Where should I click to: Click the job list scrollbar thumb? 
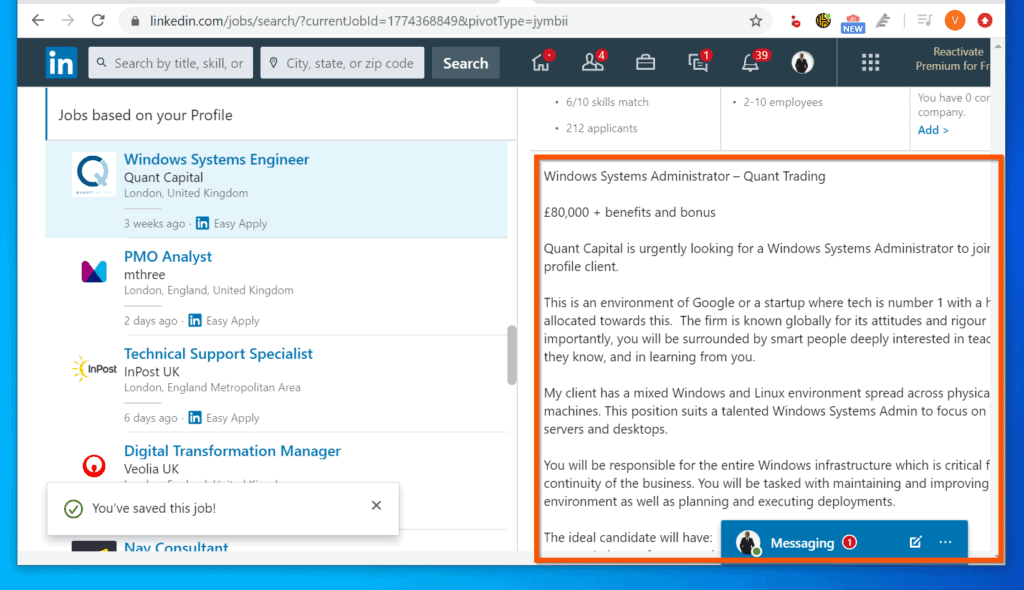[x=511, y=355]
